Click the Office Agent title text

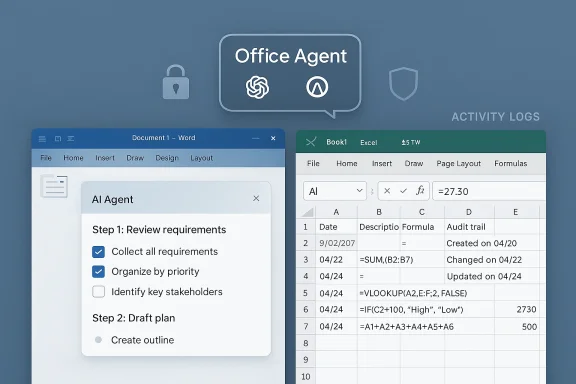(291, 56)
